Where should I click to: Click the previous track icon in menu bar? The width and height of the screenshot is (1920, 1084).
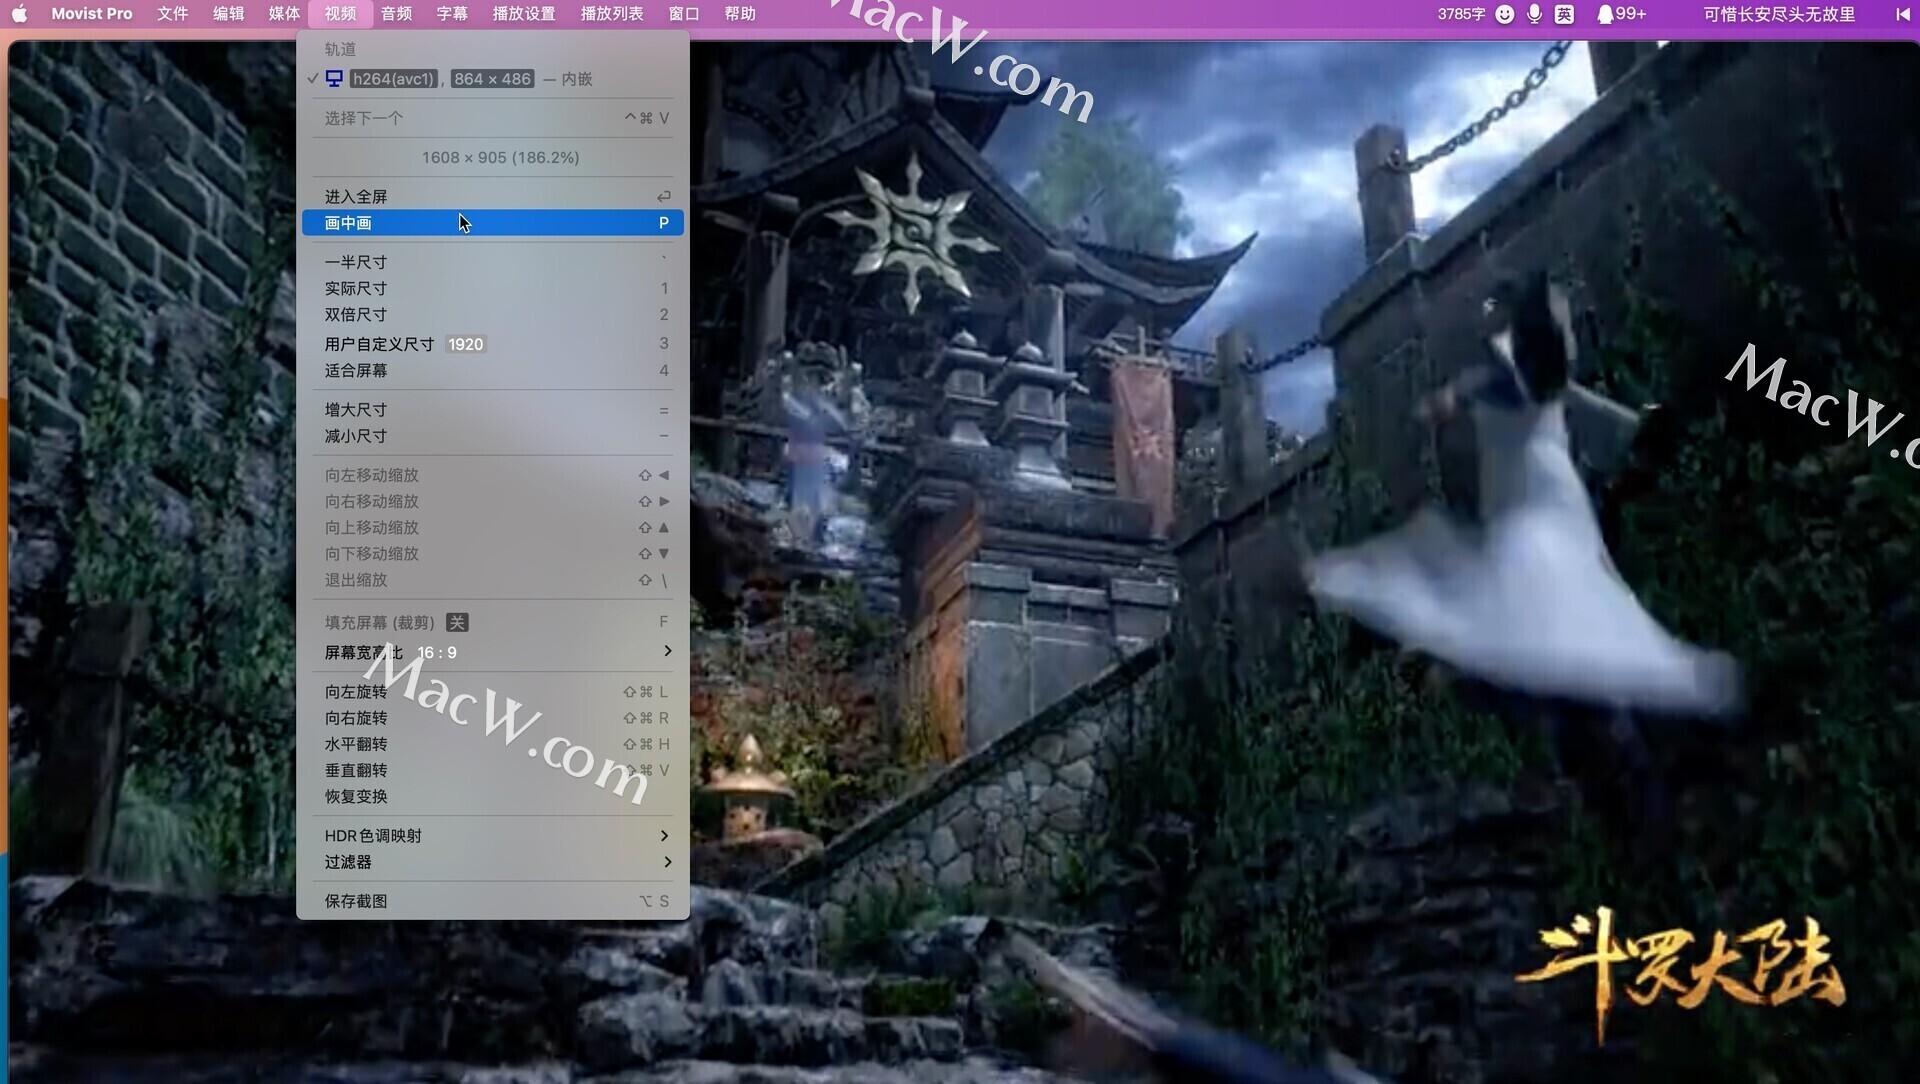tap(1902, 14)
